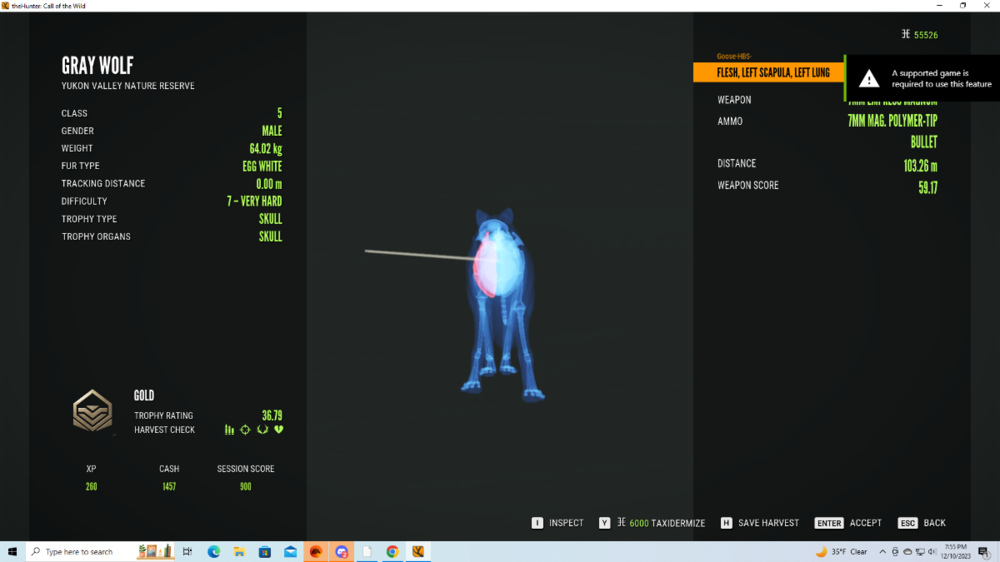Click the crosshair harvest check icon

pos(245,430)
